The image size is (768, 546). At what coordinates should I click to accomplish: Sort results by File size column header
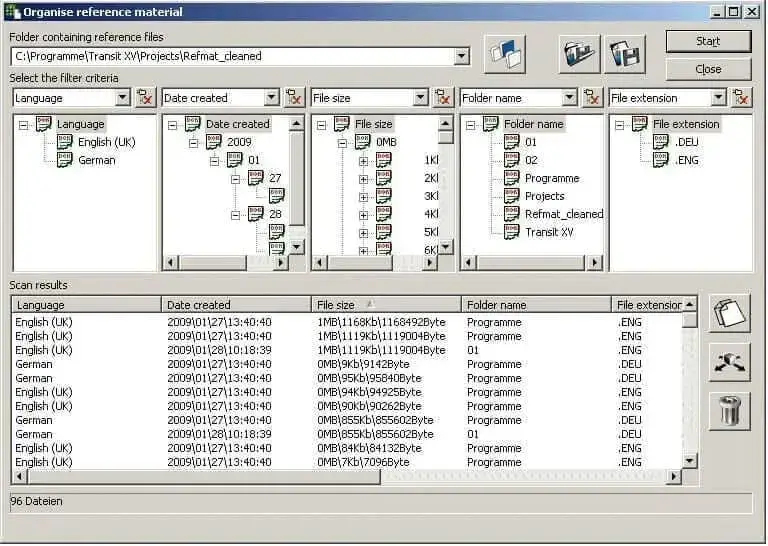point(385,305)
